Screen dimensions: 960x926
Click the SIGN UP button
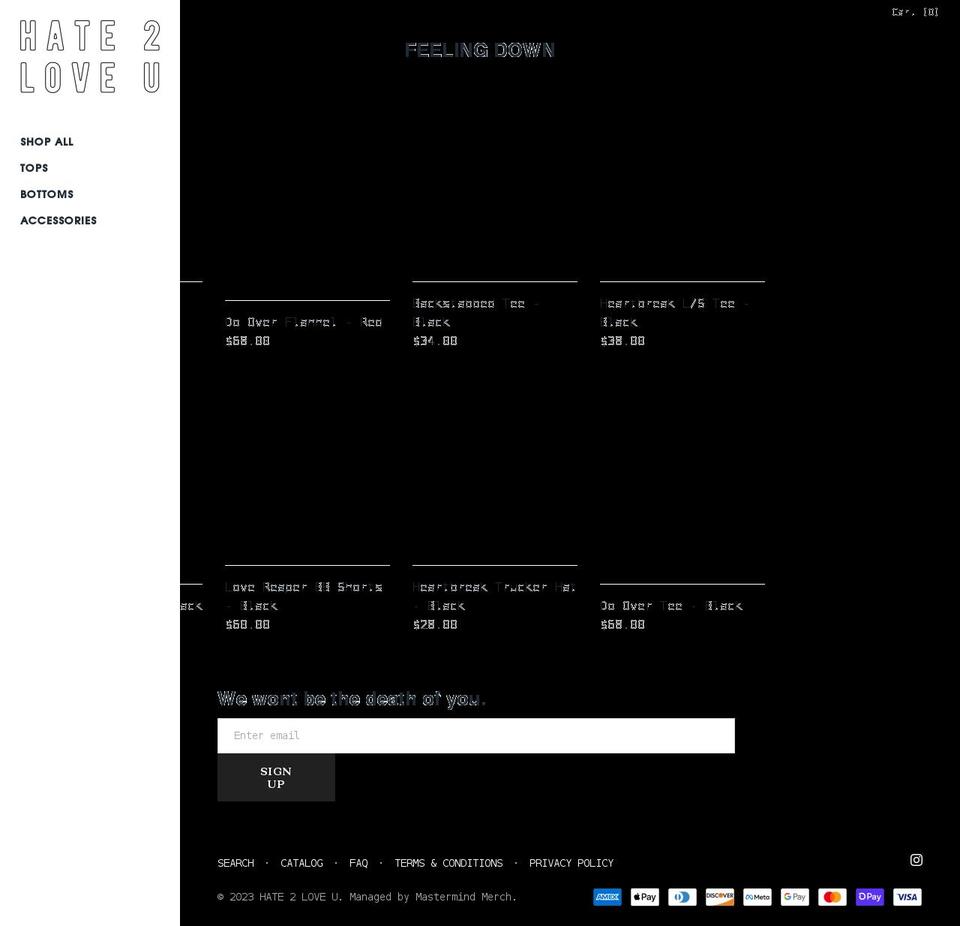pos(276,778)
